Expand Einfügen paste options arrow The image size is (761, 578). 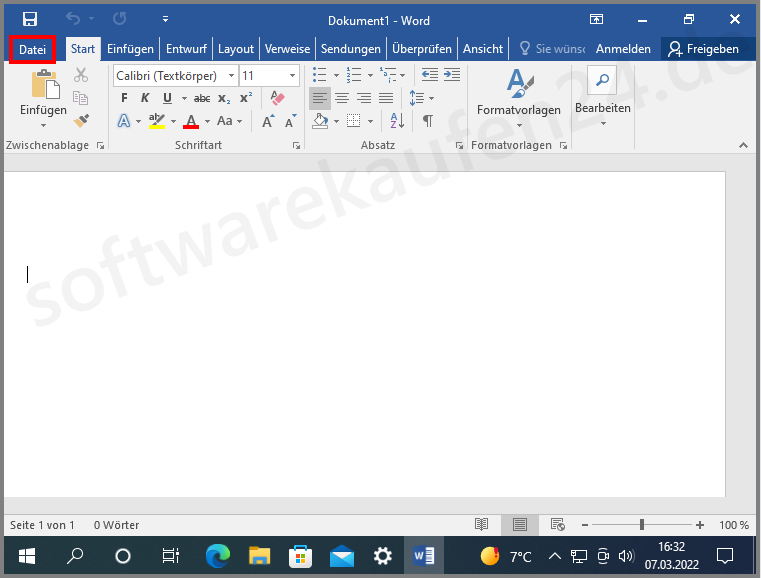[x=43, y=125]
